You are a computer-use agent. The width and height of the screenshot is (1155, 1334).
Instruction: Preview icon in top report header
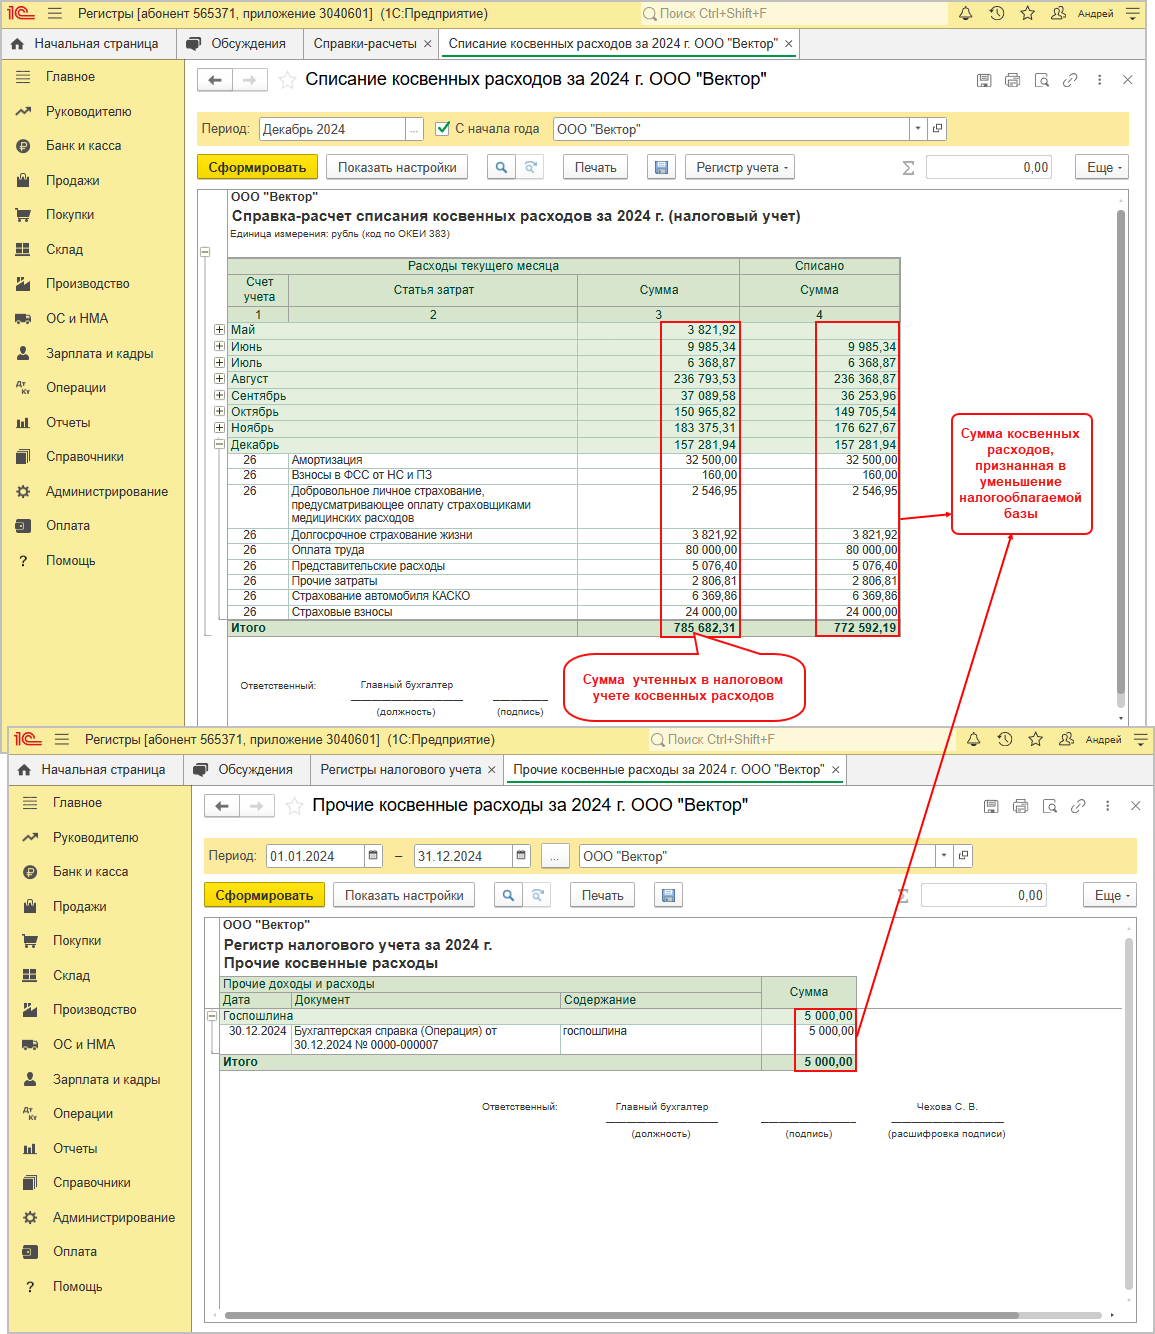(x=1041, y=80)
